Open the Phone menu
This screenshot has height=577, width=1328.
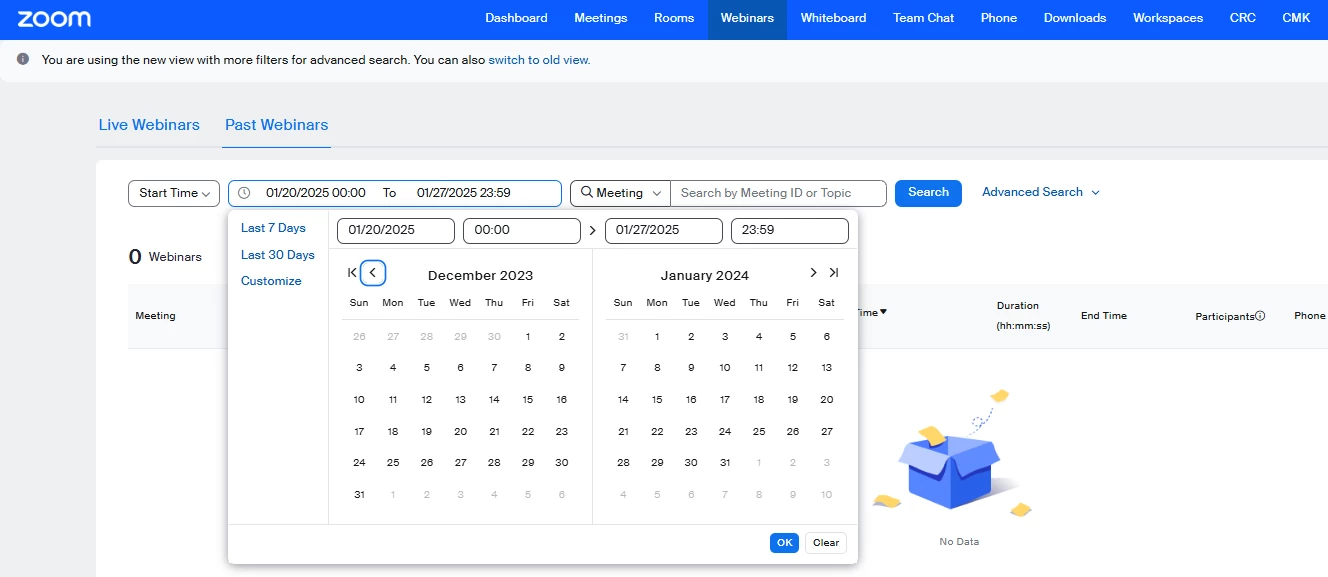tap(999, 18)
